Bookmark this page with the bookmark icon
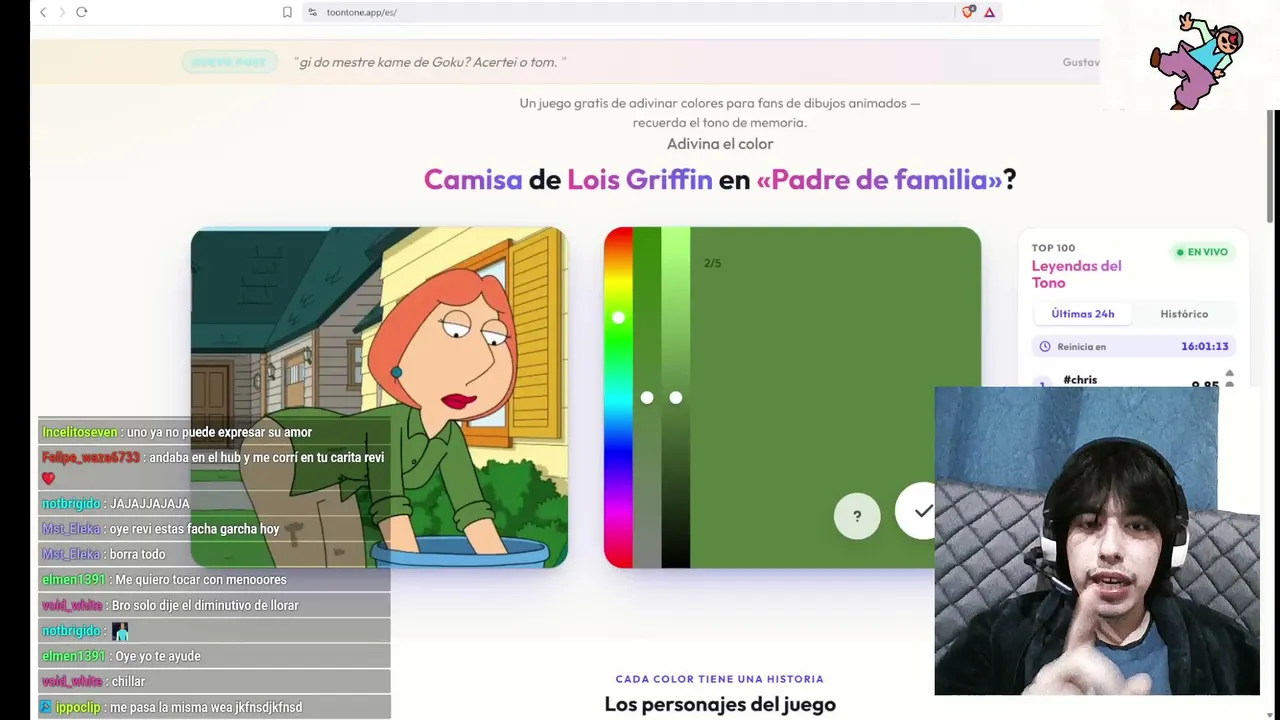 click(x=287, y=12)
